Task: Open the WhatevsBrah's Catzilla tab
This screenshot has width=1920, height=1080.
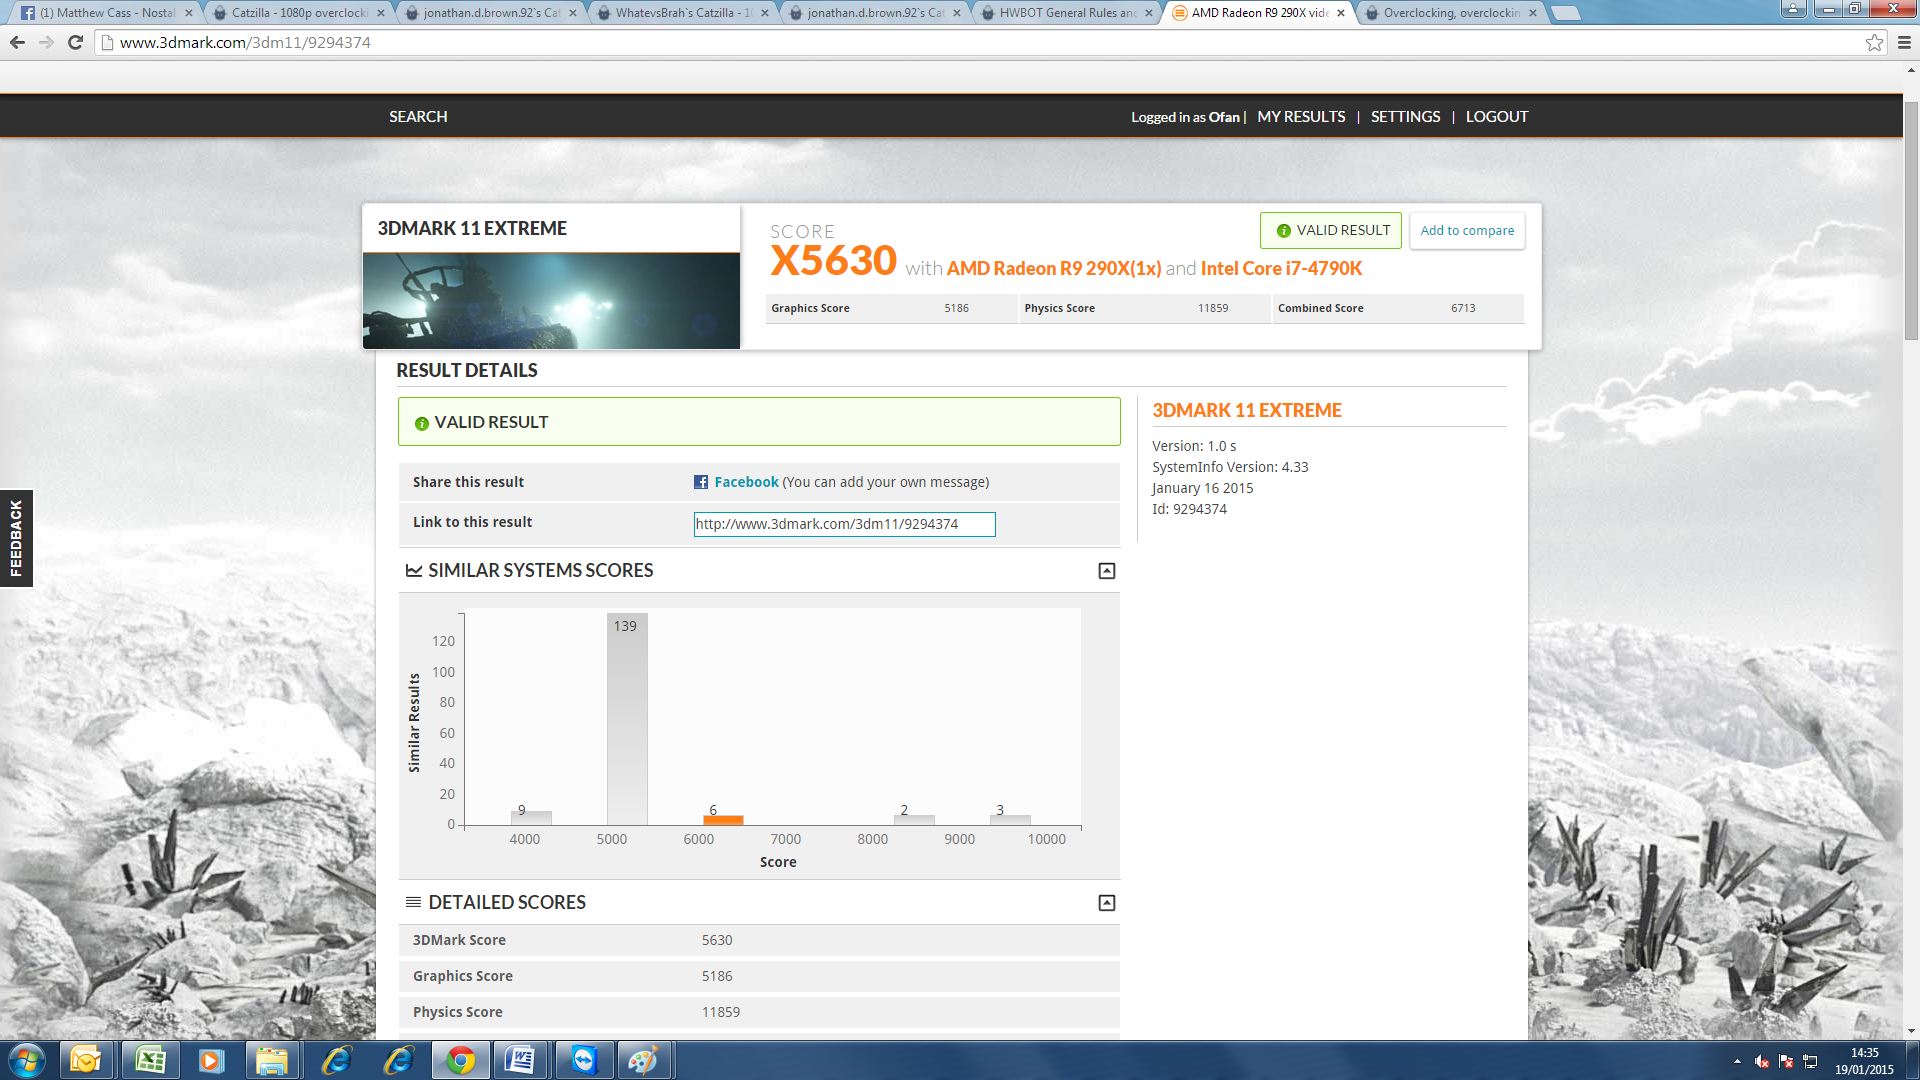Action: [x=681, y=13]
